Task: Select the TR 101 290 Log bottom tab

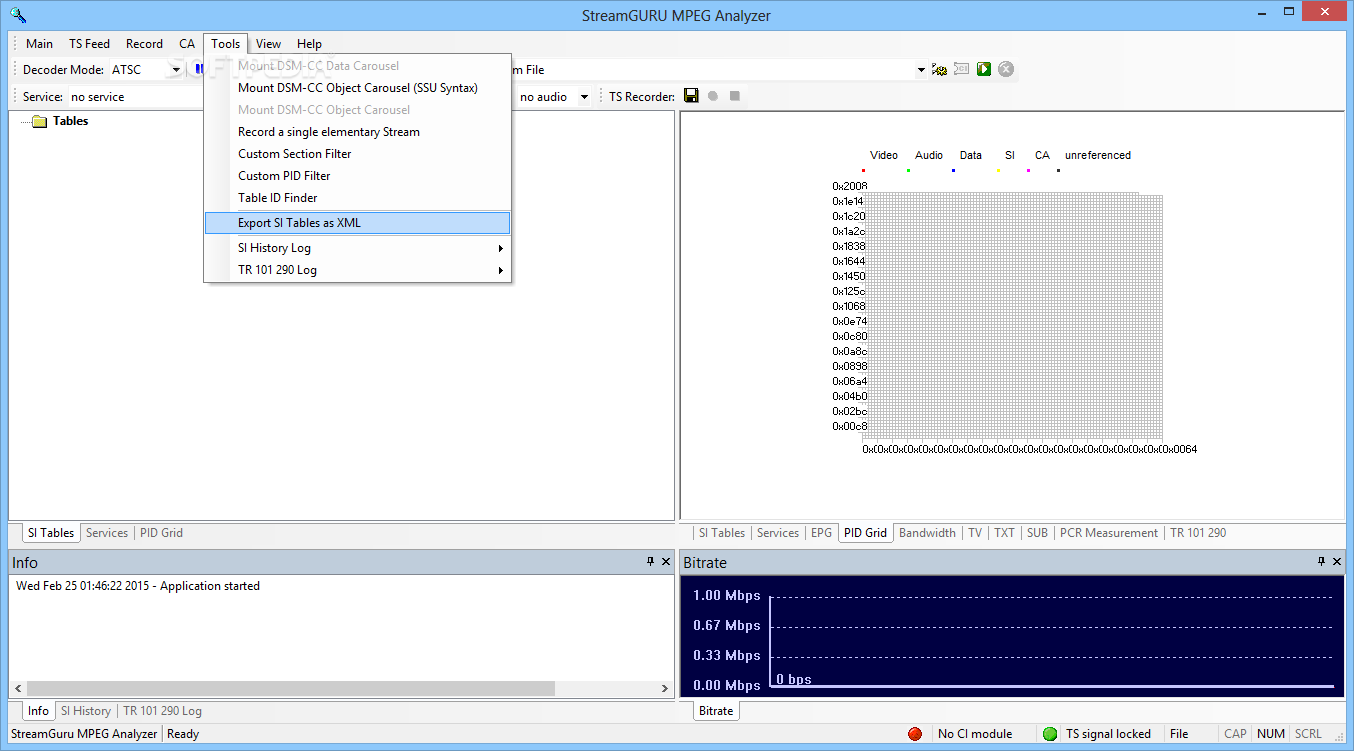Action: click(162, 711)
